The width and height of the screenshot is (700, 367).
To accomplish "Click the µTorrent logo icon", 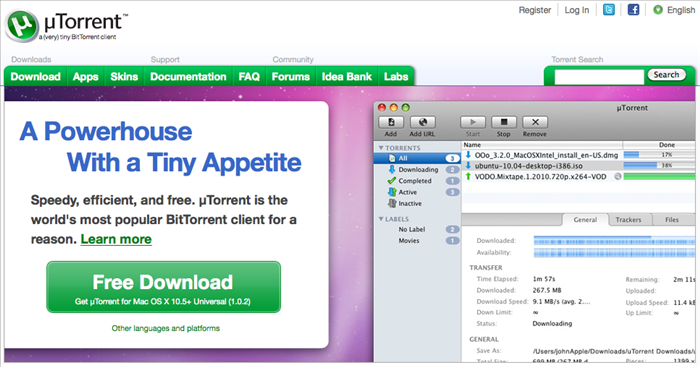I will click(x=22, y=26).
